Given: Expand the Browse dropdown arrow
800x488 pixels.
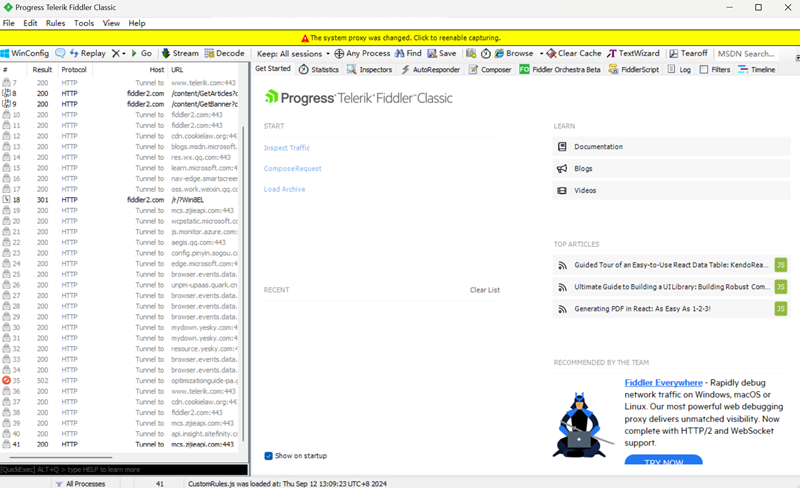Looking at the screenshot, I should pyautogui.click(x=541, y=54).
